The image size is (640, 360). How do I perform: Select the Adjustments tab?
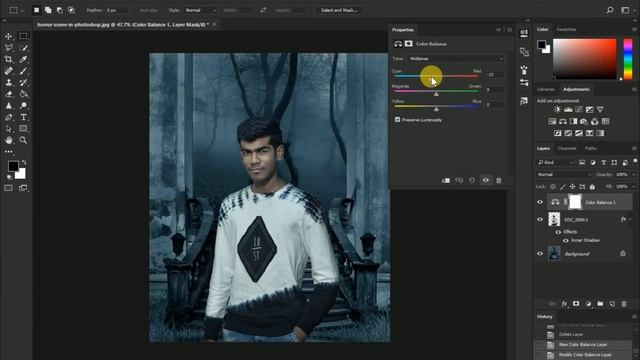[x=576, y=89]
